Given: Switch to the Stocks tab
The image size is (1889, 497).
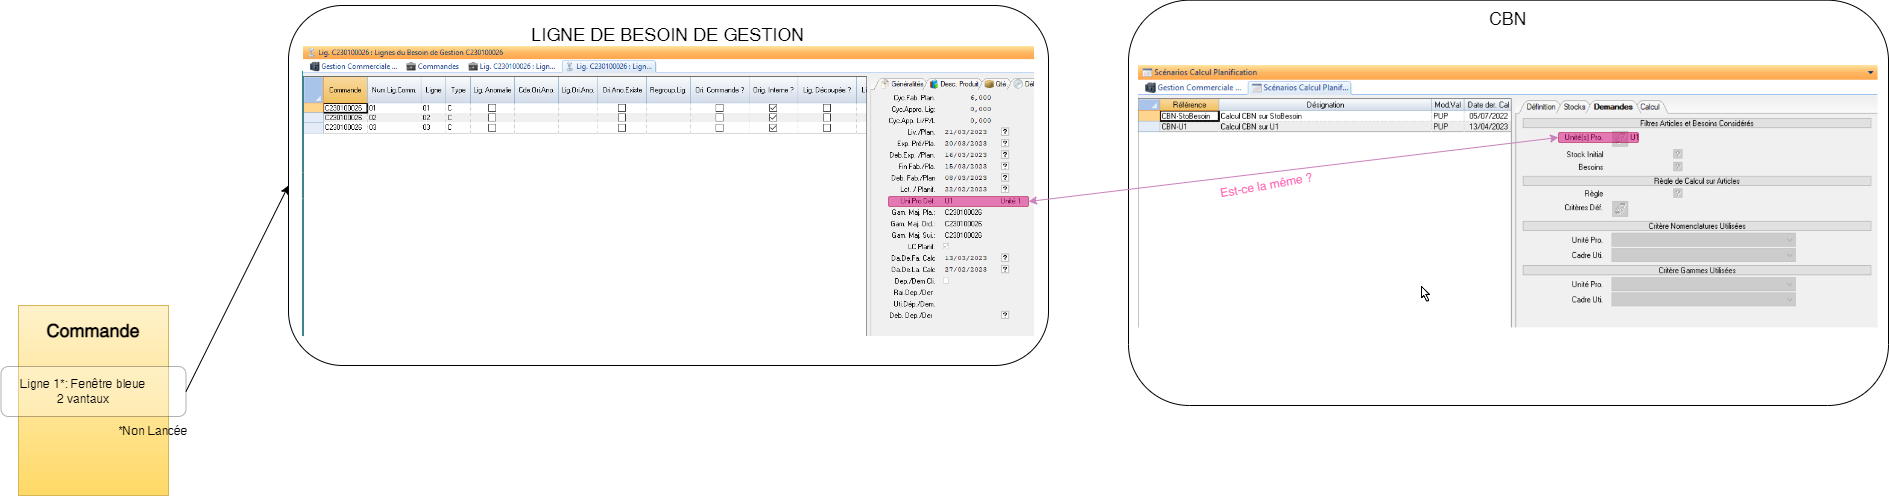Looking at the screenshot, I should tap(1574, 107).
